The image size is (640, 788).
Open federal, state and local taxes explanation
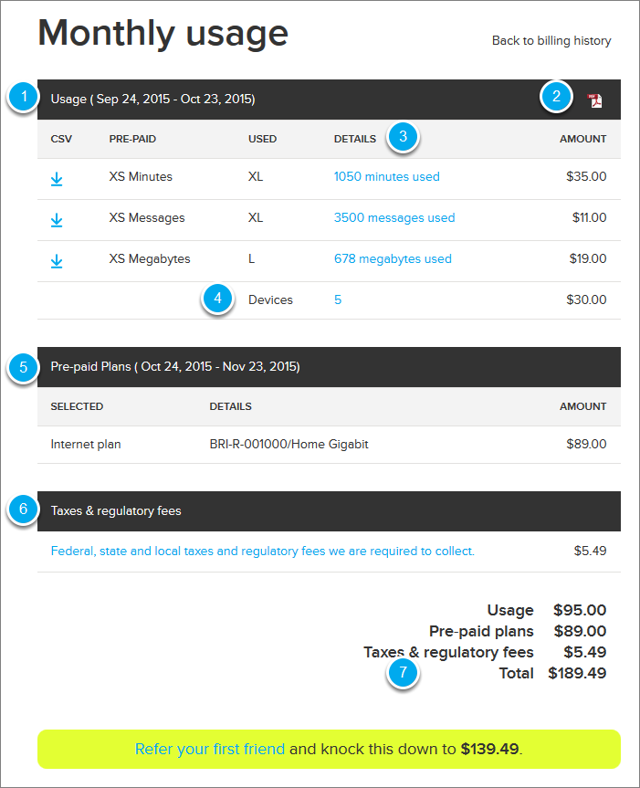[262, 551]
